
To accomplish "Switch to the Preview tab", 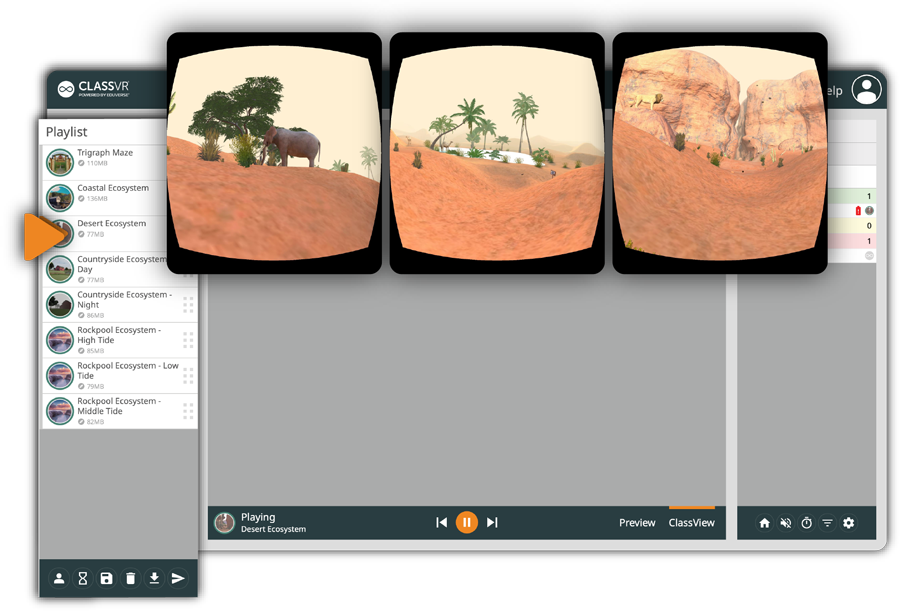I will (637, 523).
